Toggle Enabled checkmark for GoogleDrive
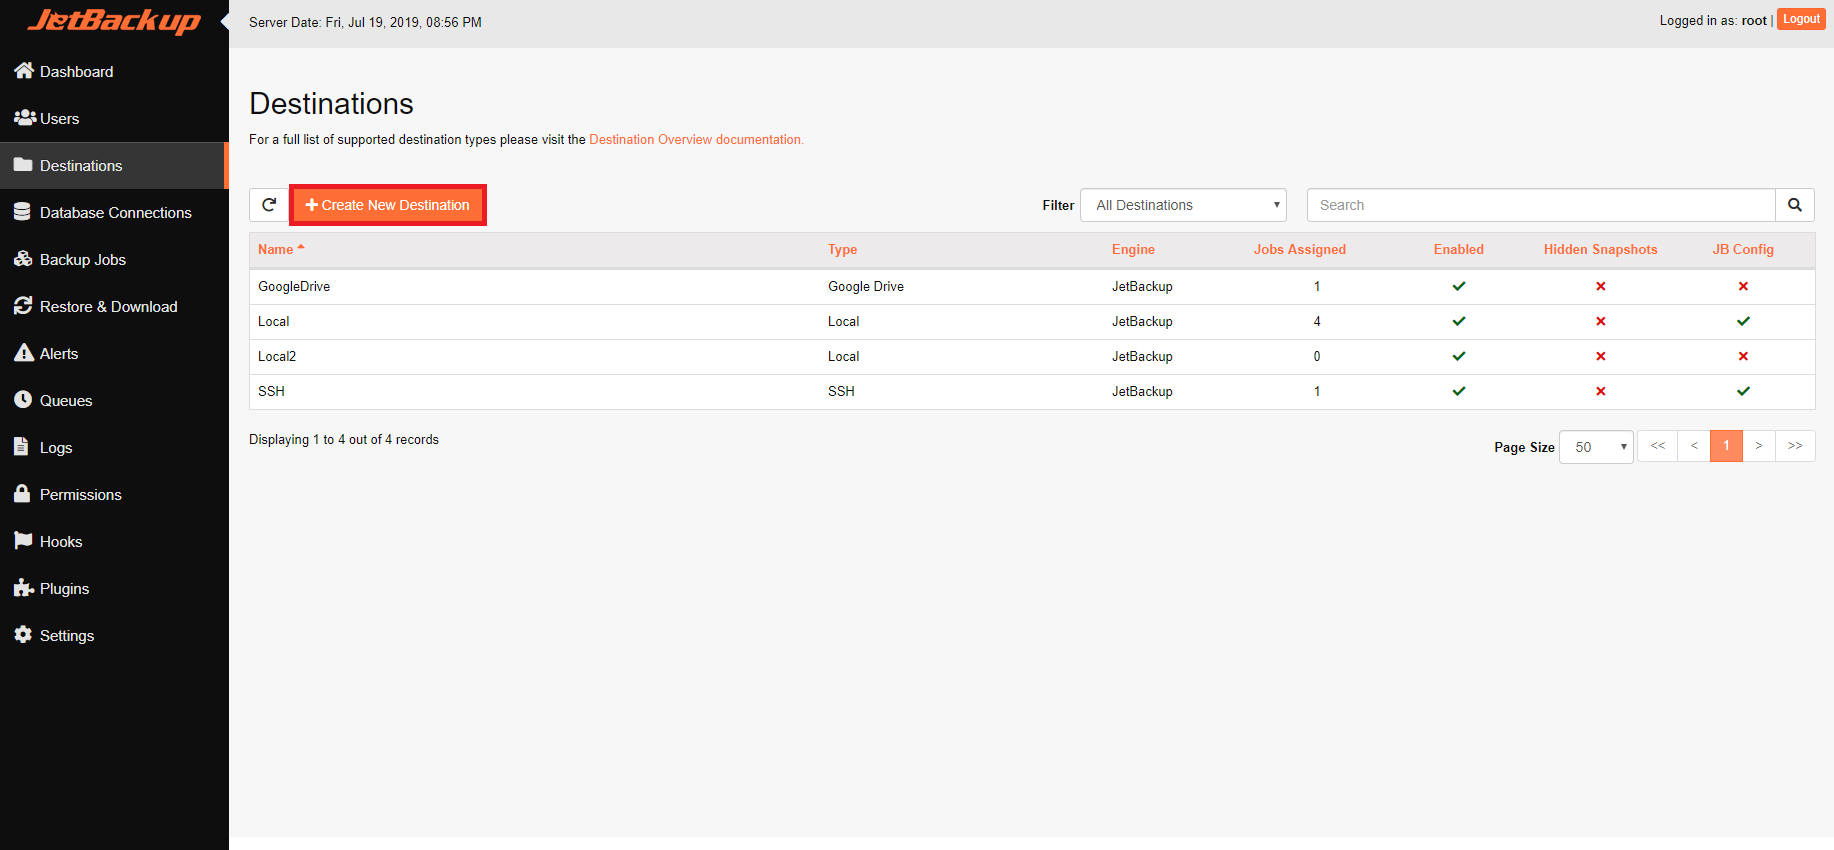 [1459, 286]
